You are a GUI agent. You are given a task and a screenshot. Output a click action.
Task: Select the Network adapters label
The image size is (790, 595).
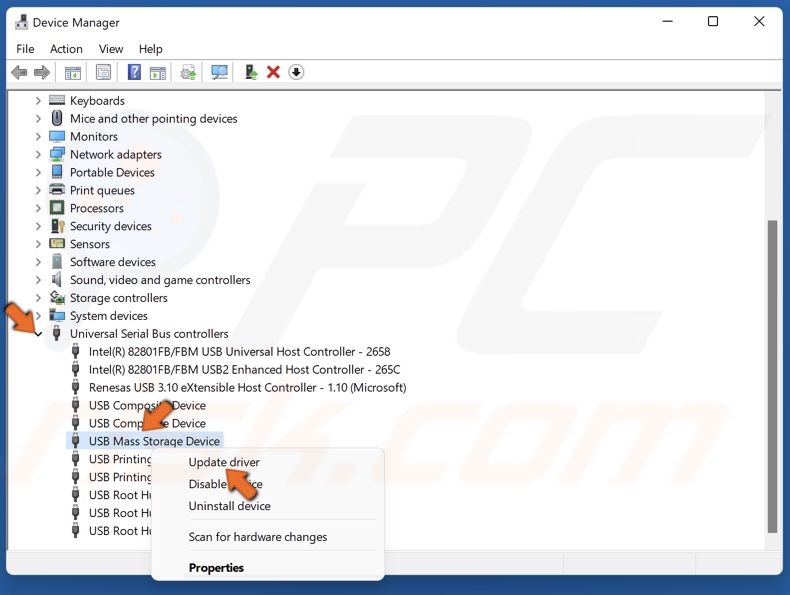point(116,154)
